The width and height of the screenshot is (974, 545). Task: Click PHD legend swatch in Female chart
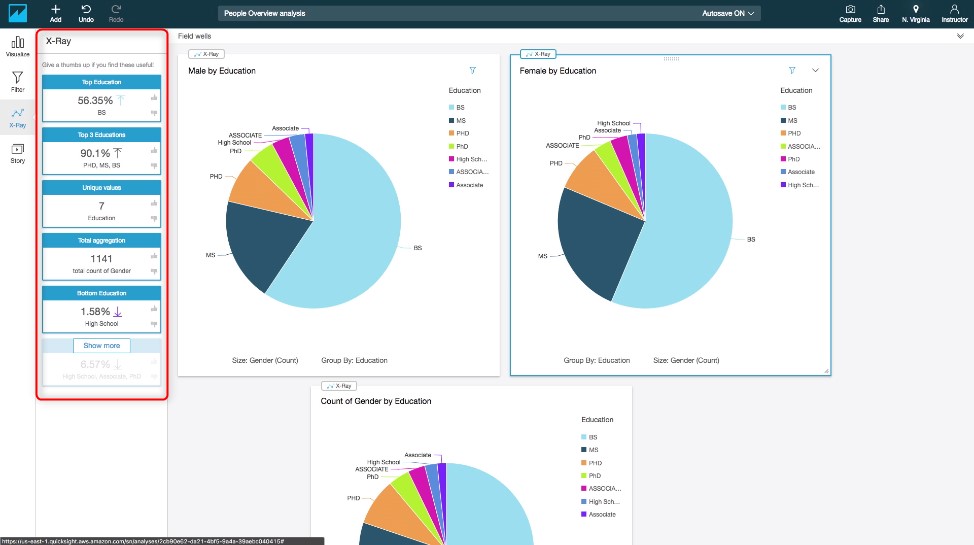tap(783, 133)
